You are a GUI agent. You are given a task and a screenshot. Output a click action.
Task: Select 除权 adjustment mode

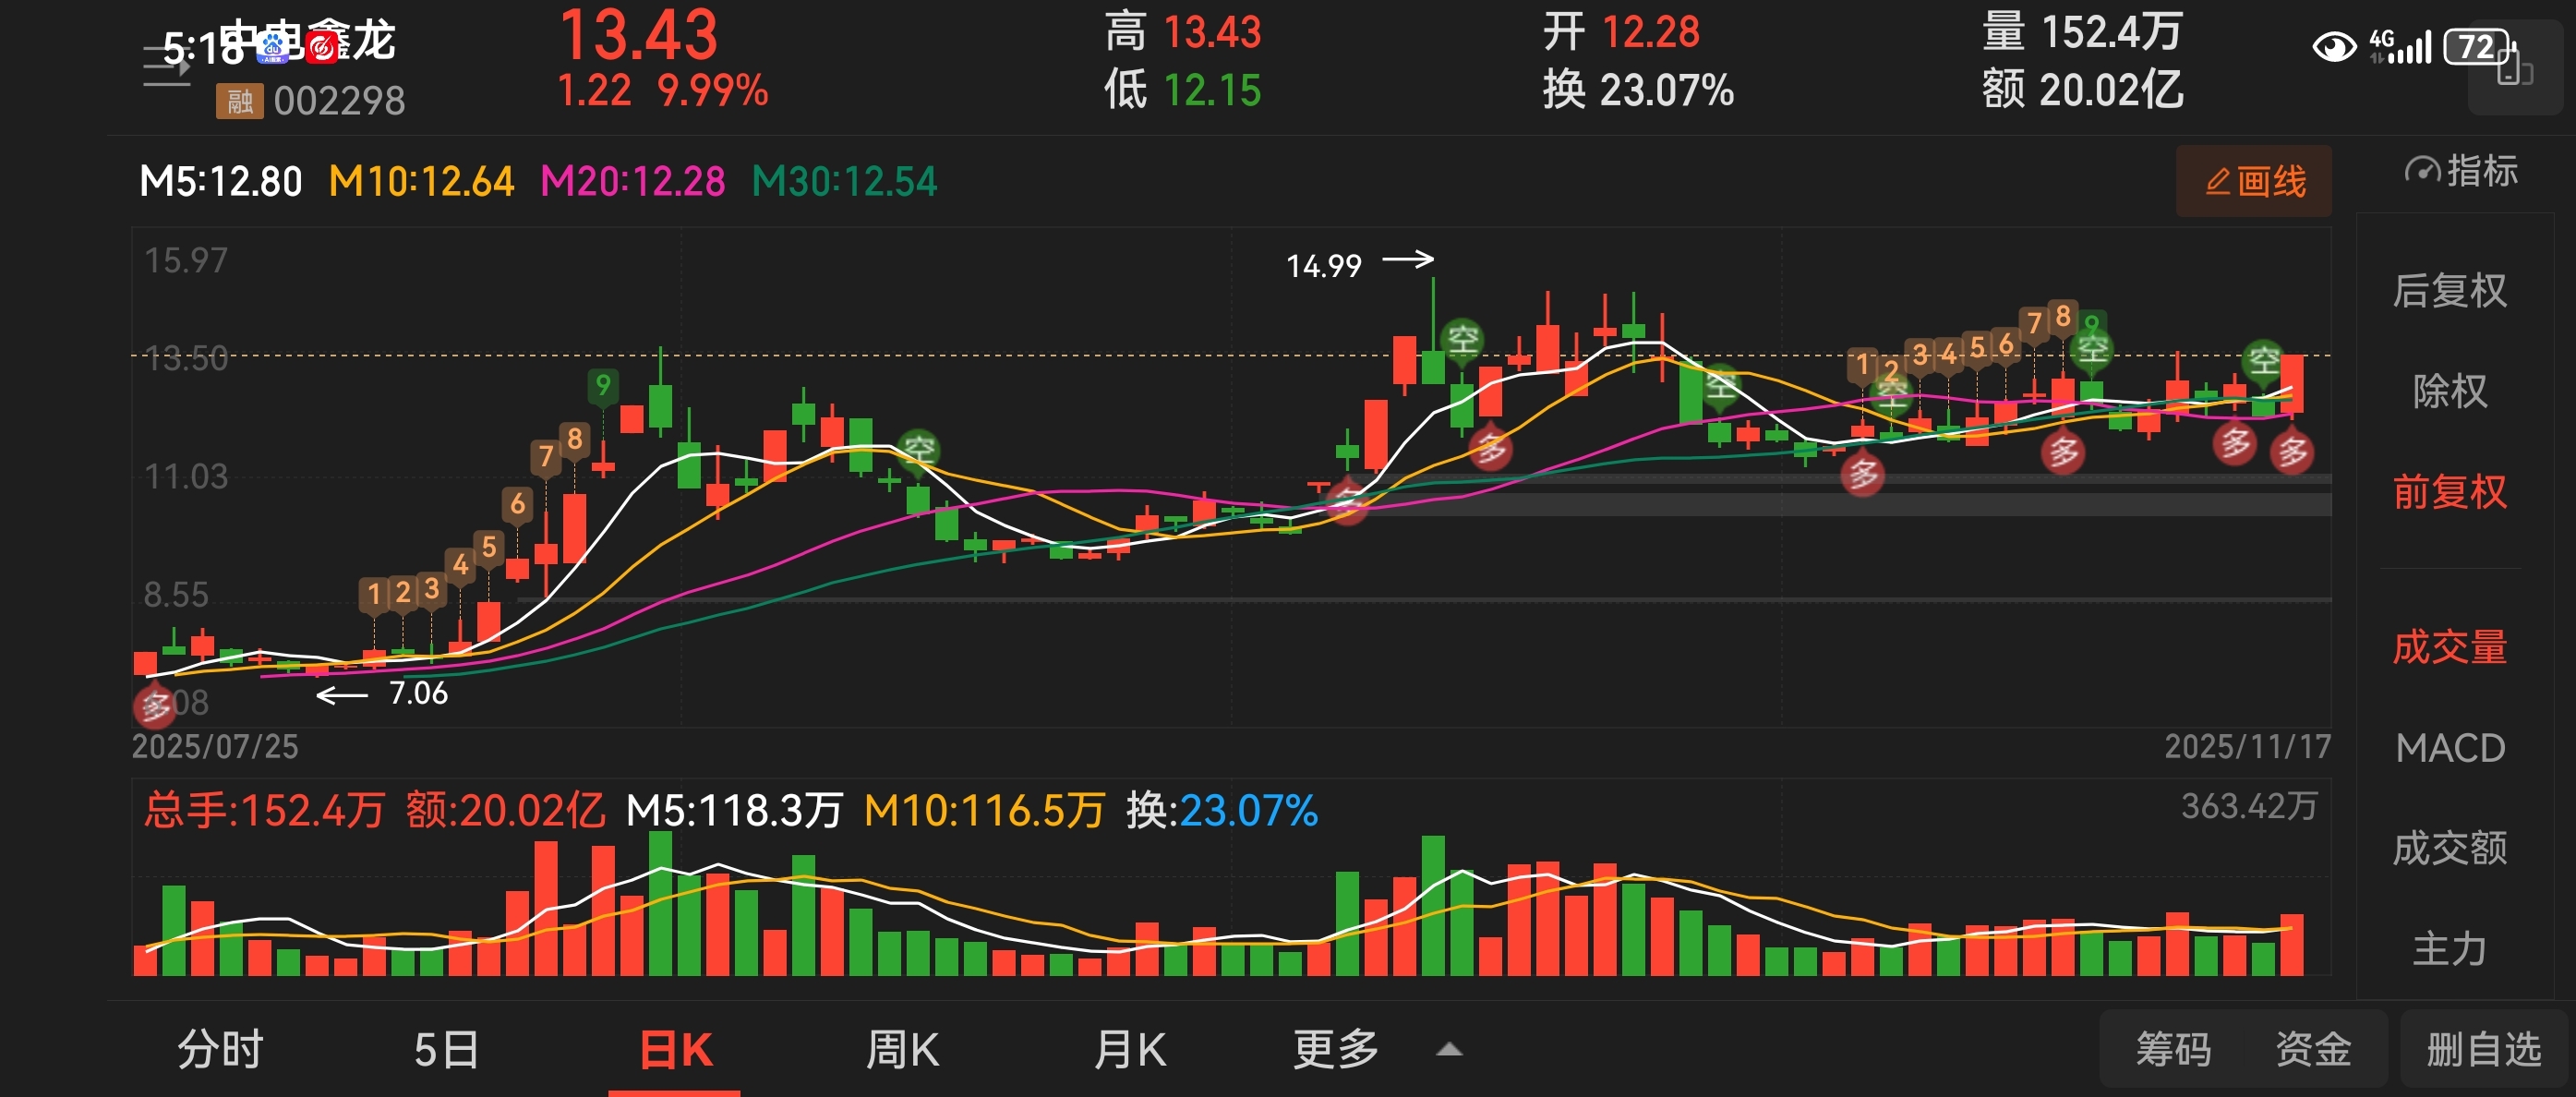[2449, 391]
